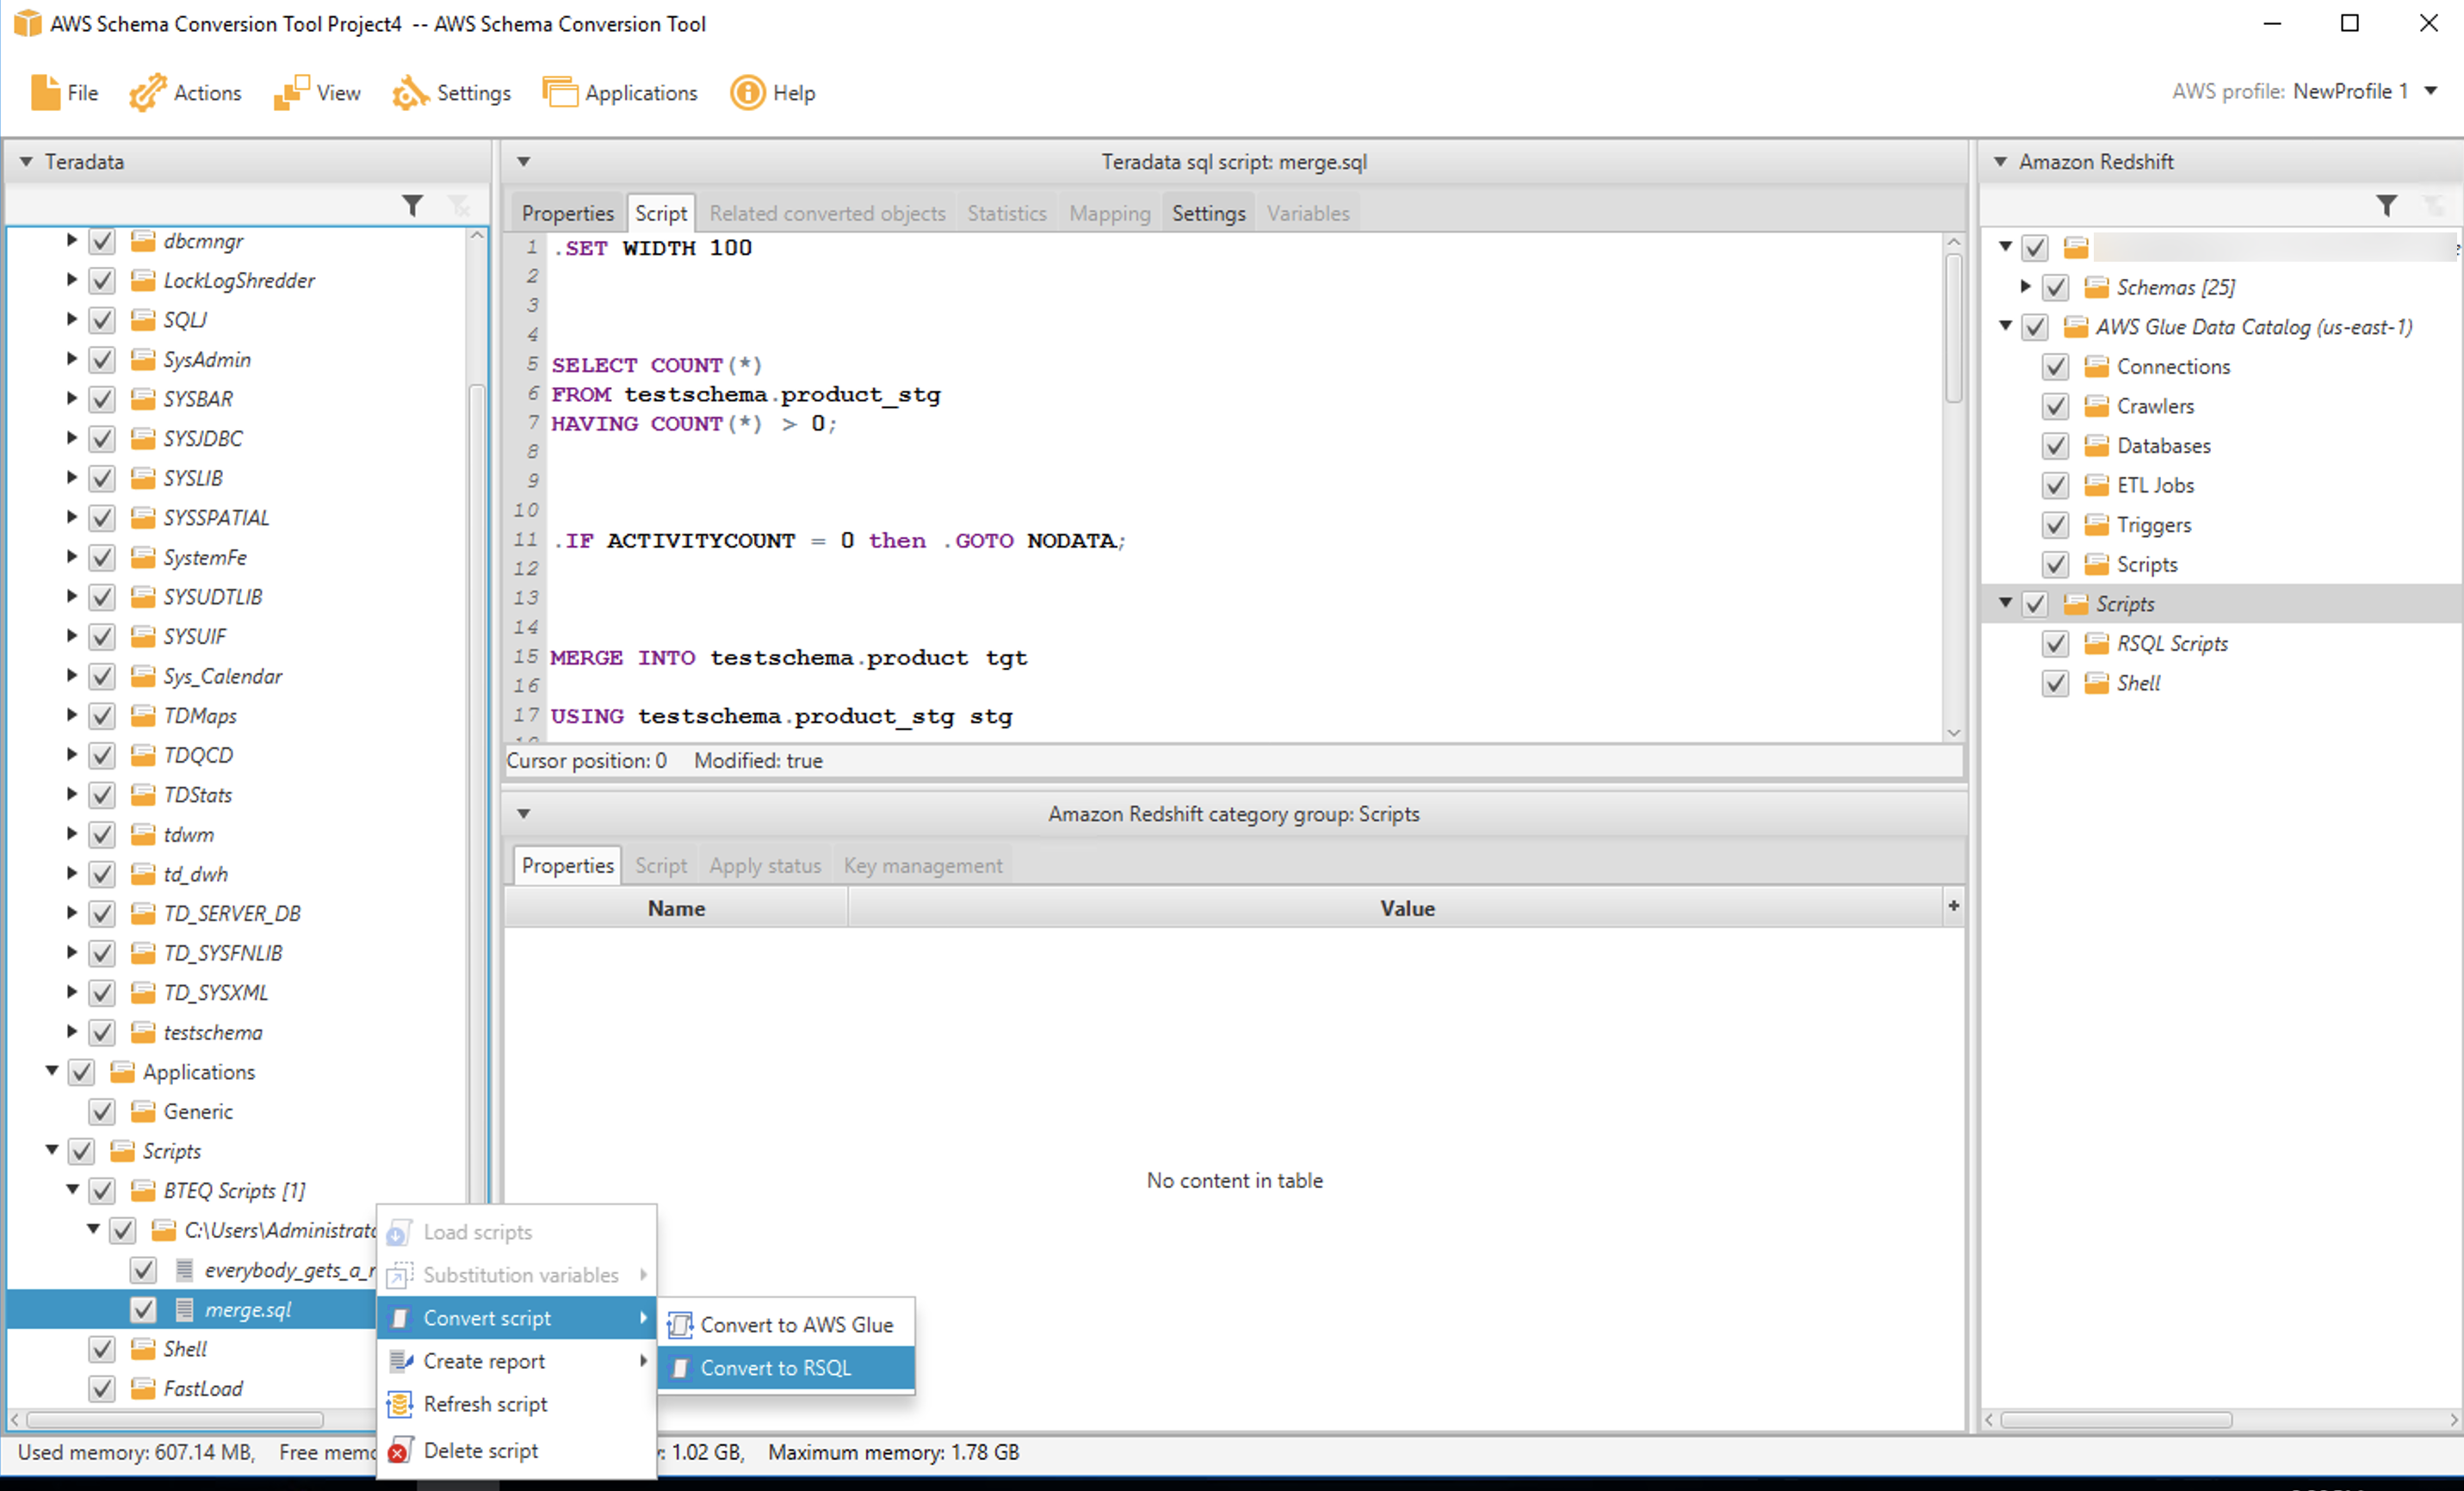Collapse the BTEQ Scripts [1] node

72,1190
